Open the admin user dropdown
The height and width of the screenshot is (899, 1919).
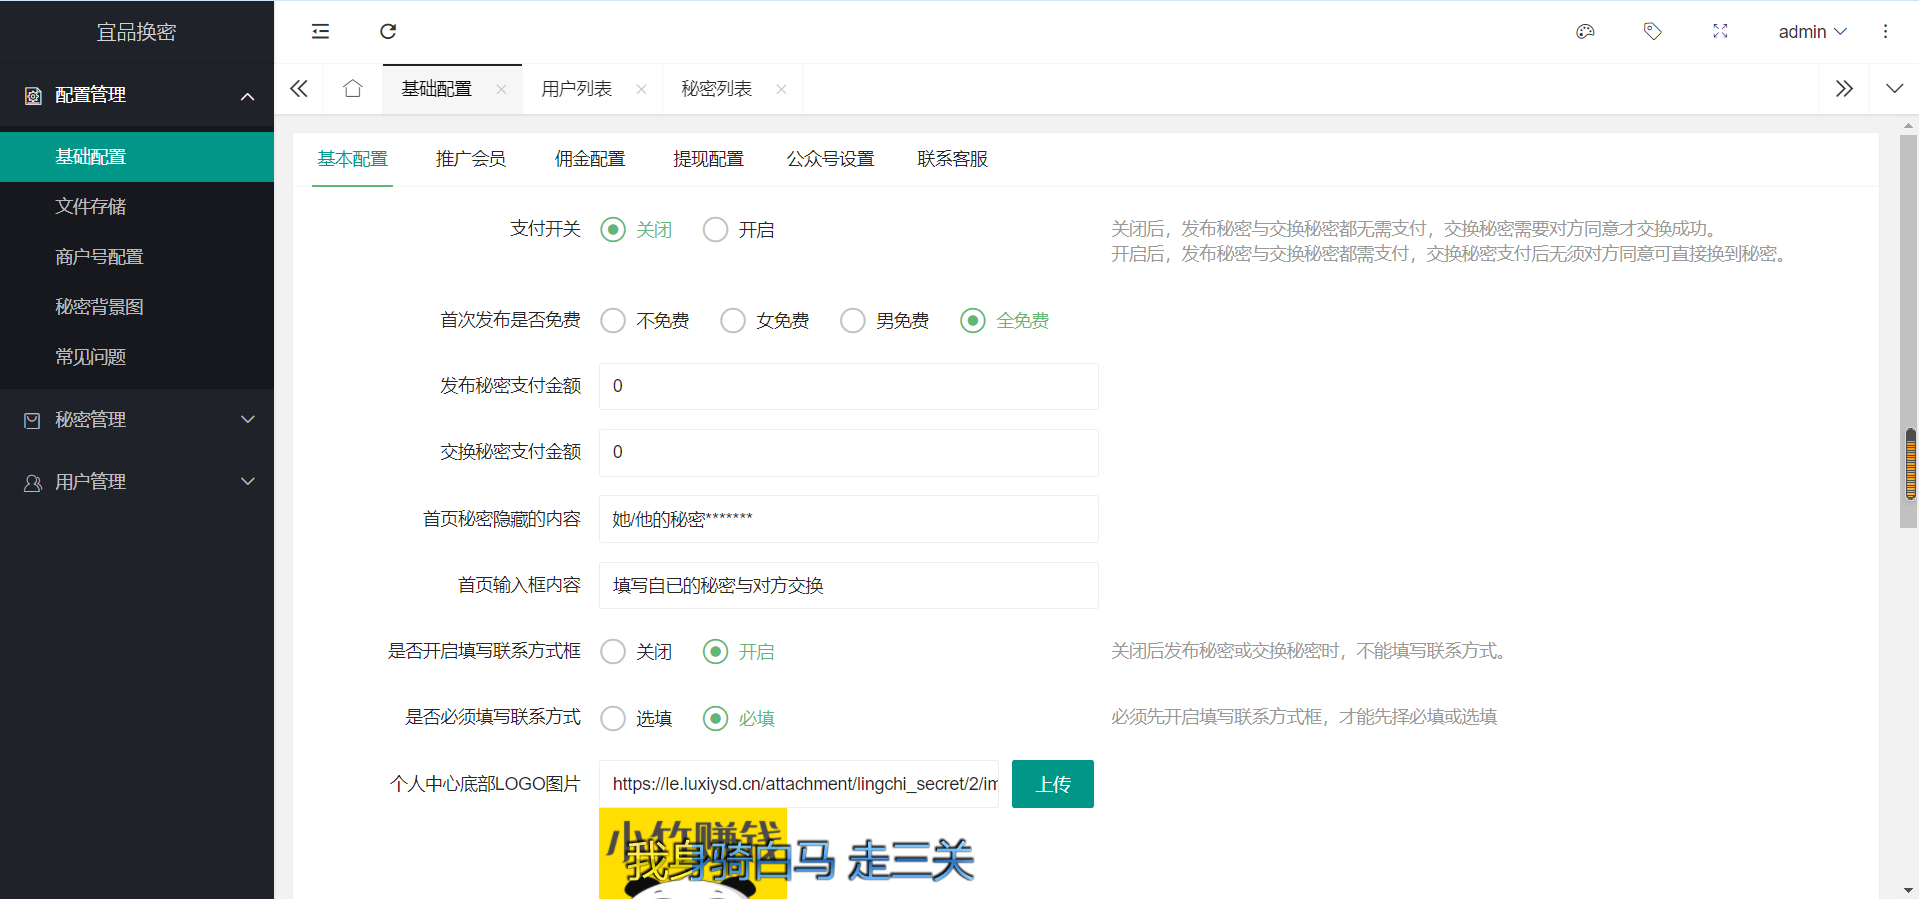tap(1811, 32)
